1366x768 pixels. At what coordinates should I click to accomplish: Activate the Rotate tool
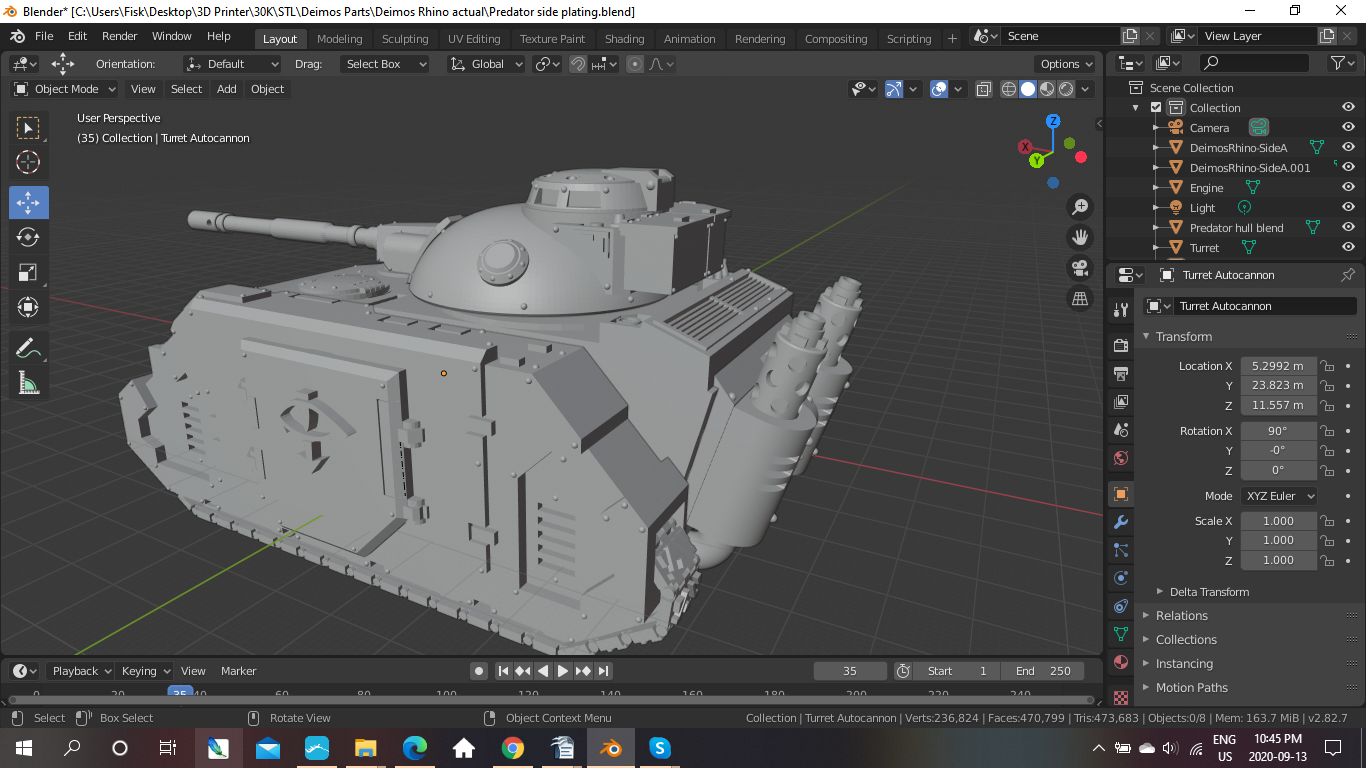coord(28,237)
